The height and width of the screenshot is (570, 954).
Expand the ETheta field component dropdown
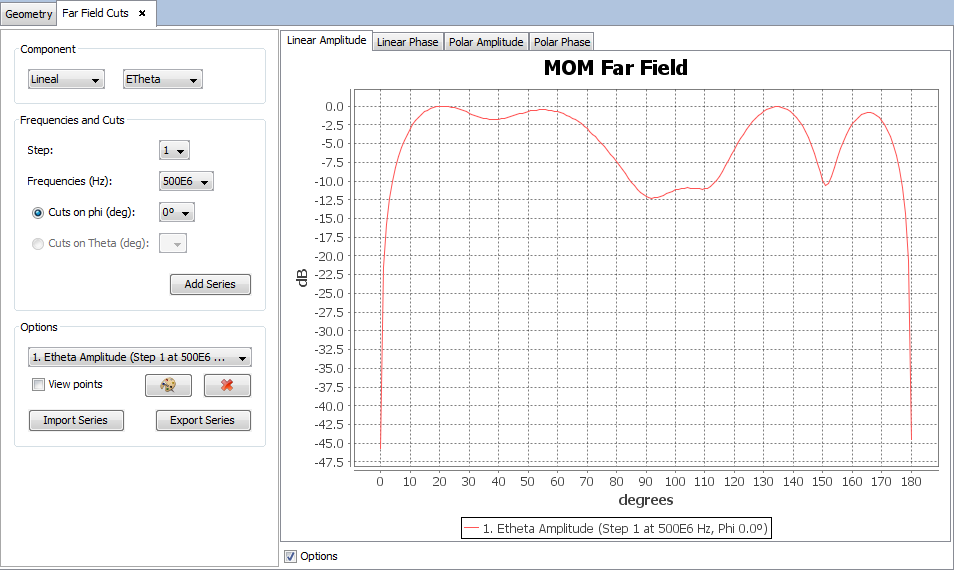click(162, 79)
